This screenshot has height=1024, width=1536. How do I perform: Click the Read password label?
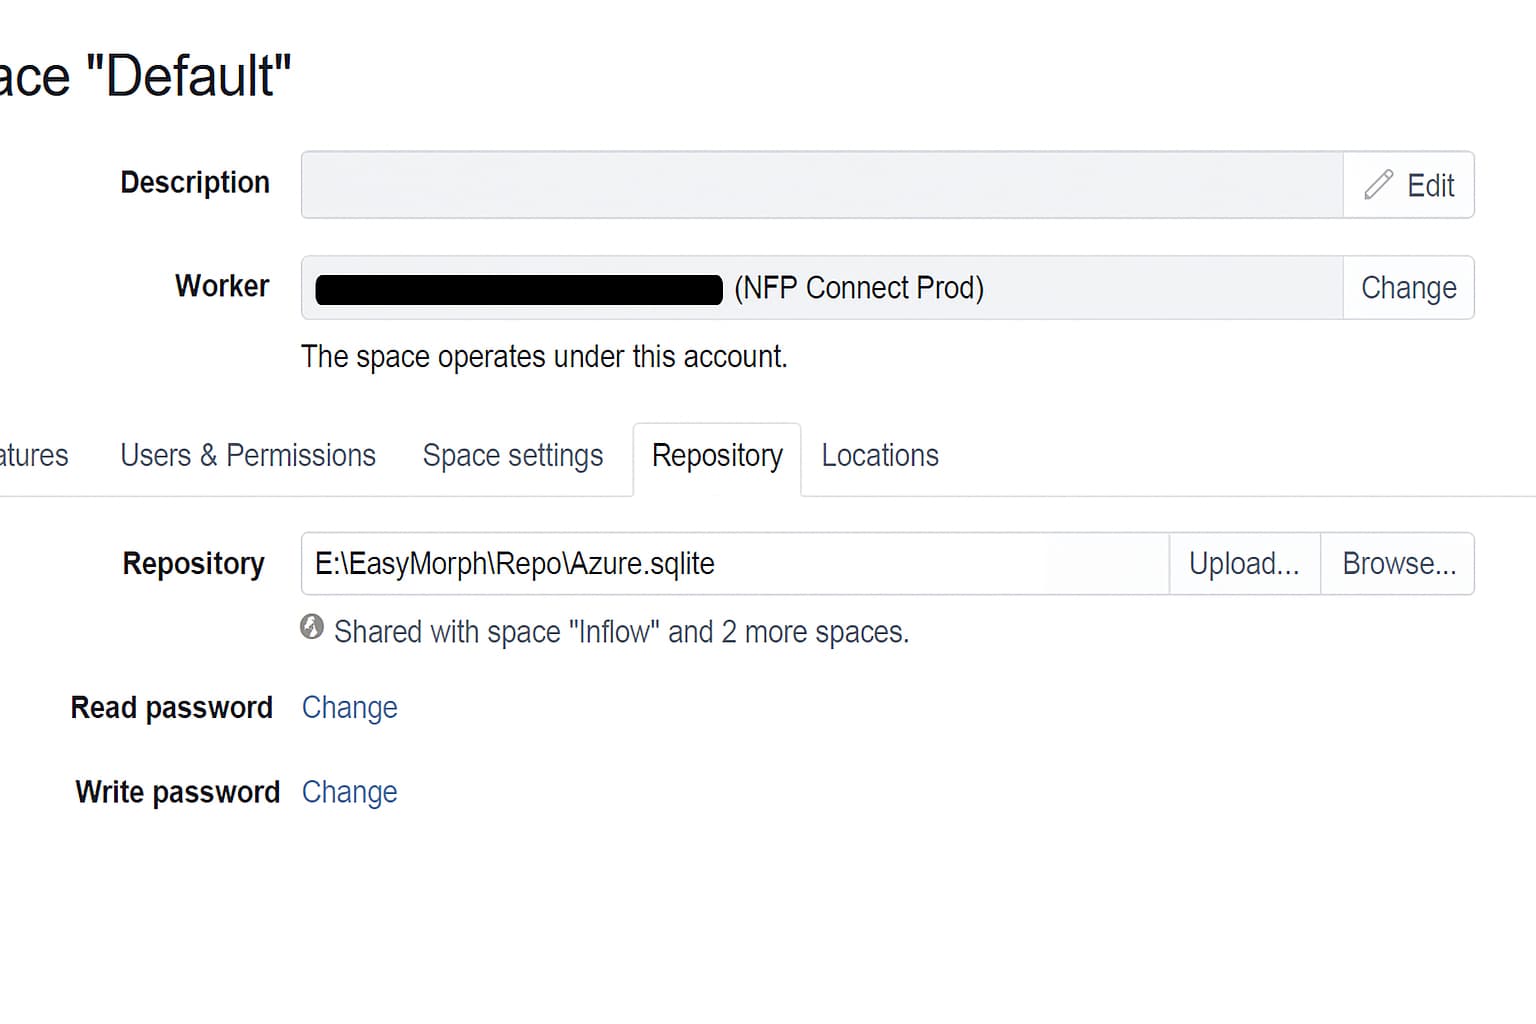(171, 708)
